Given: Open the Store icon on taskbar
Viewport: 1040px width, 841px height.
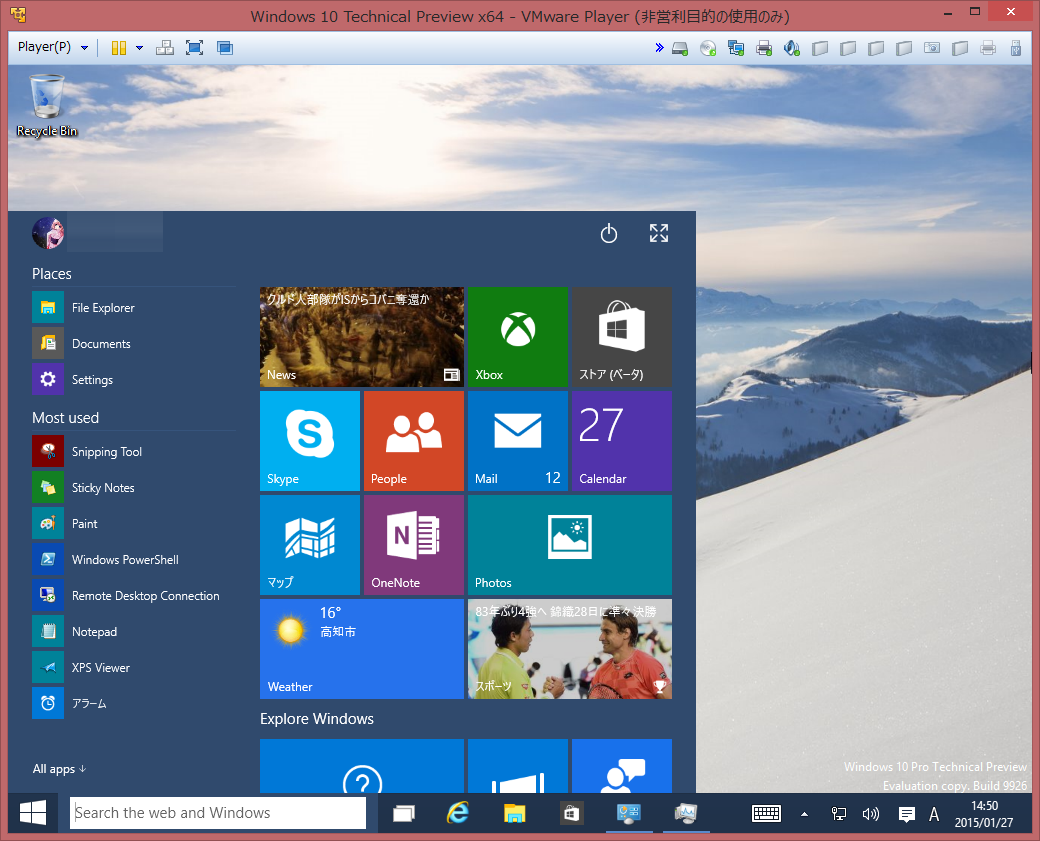Looking at the screenshot, I should [x=571, y=813].
